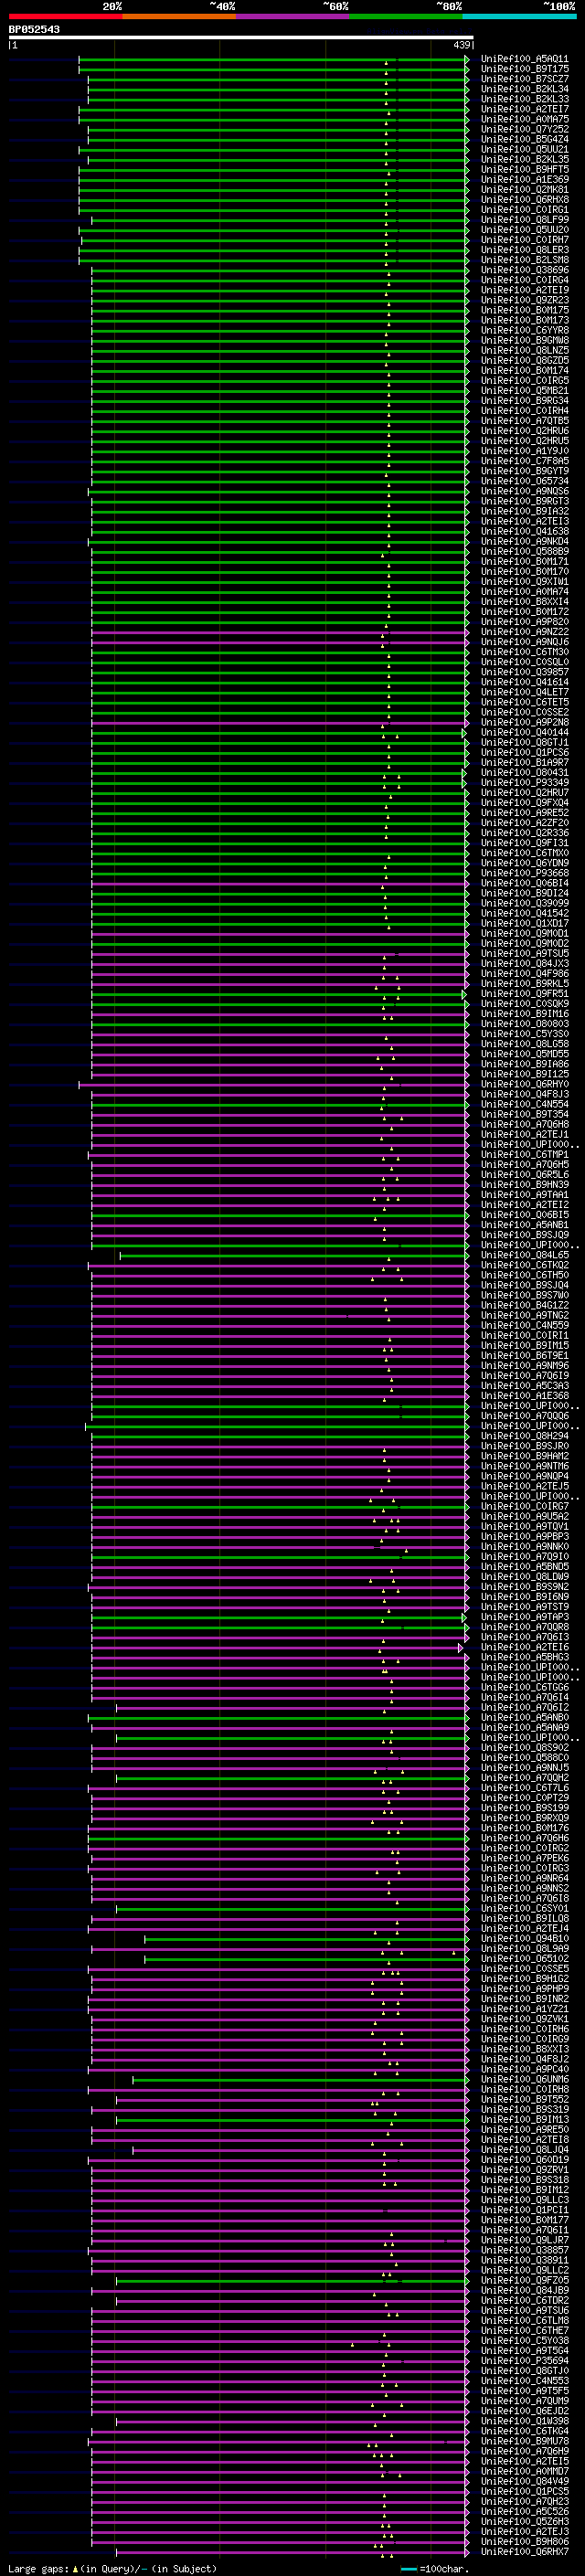Click the alignment bar for UniRef100_Q9M0D1
The height and width of the screenshot is (2576, 585).
coord(279,933)
